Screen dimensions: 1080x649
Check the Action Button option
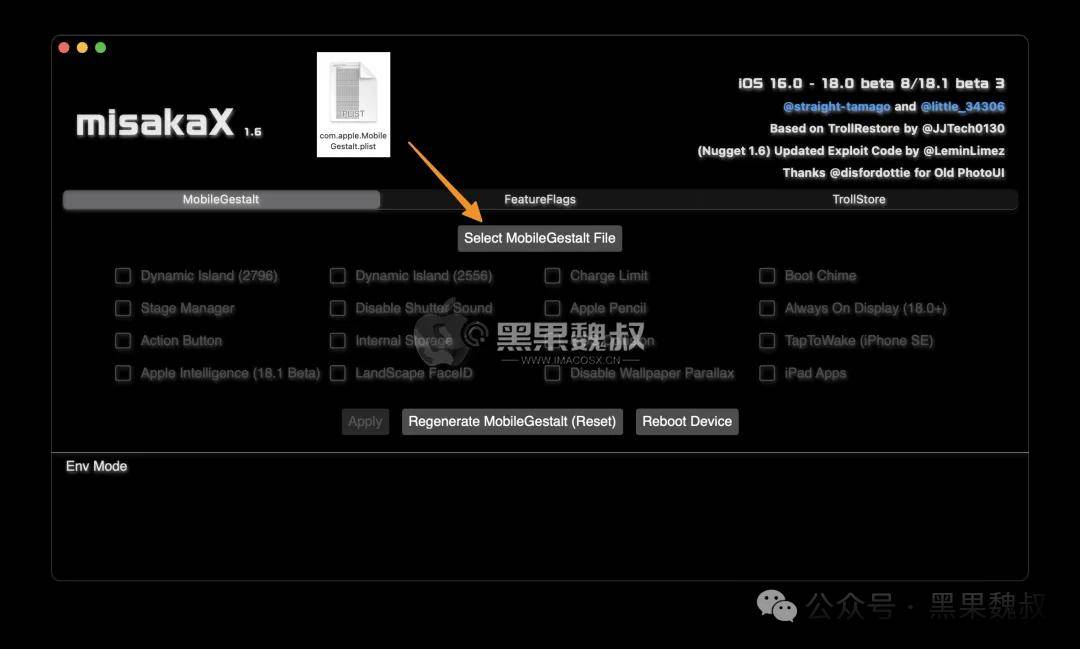click(123, 340)
